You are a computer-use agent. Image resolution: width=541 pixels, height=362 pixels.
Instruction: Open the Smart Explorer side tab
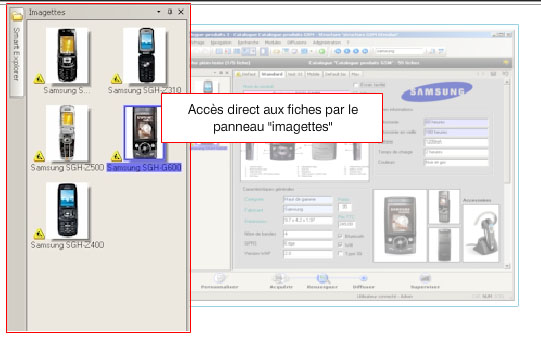click(16, 54)
